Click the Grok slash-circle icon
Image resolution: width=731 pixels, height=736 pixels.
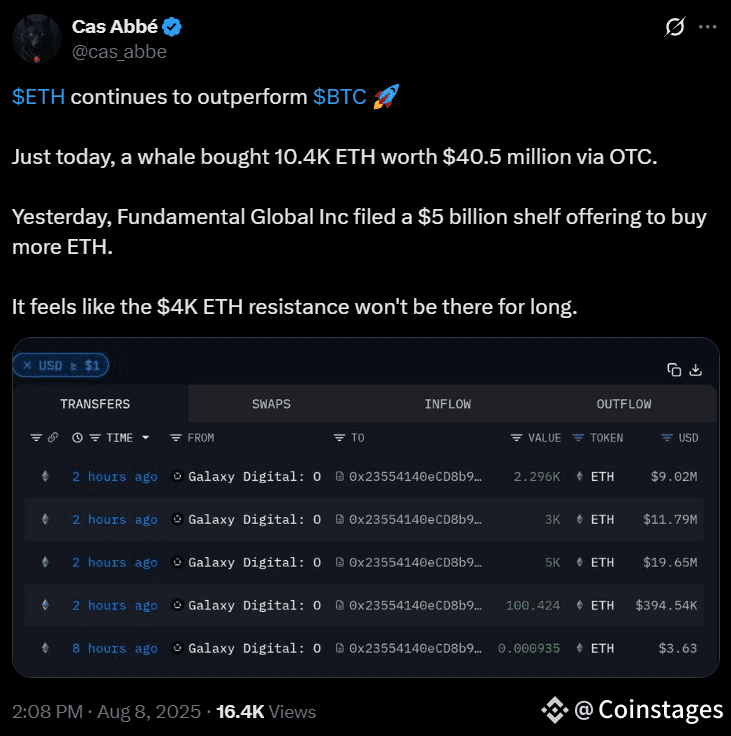675,27
